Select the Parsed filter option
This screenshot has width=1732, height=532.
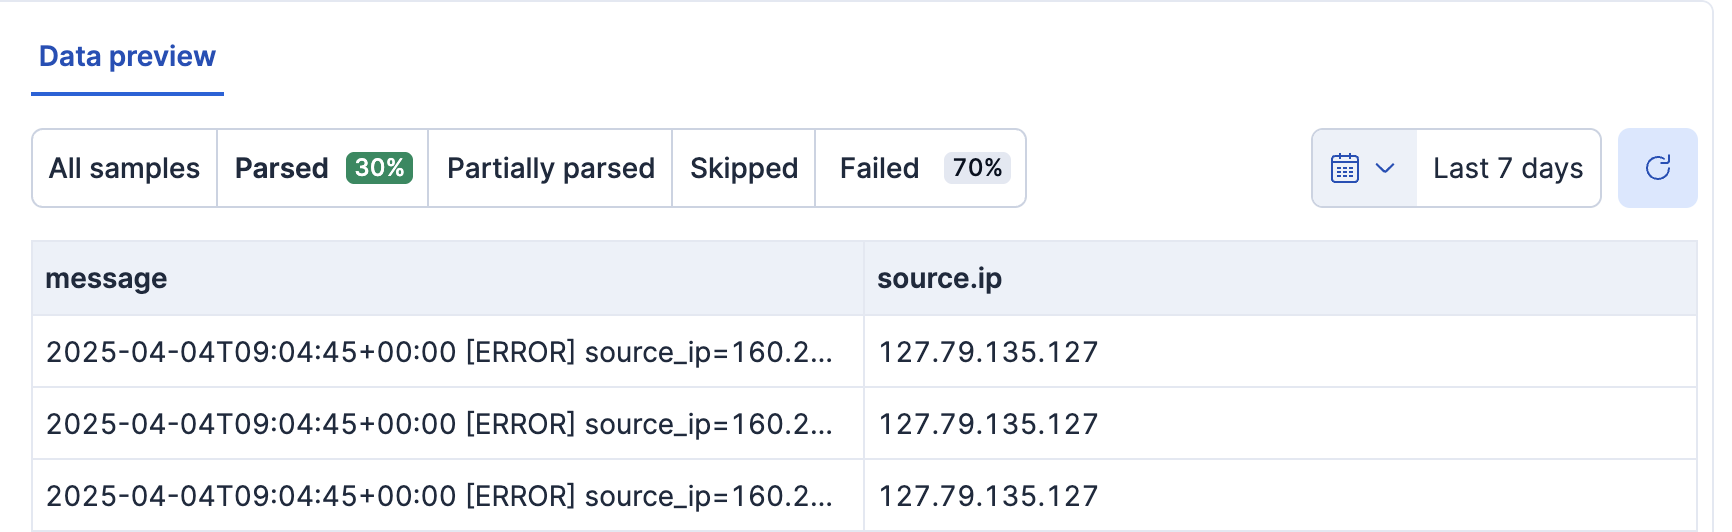(282, 168)
